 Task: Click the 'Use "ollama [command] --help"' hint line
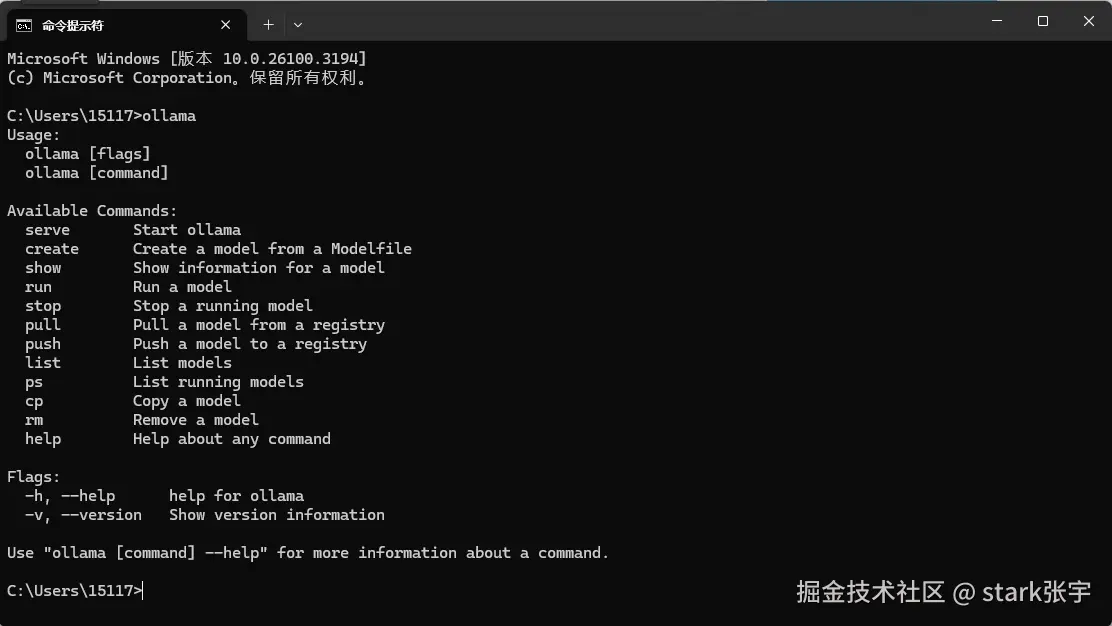click(x=308, y=553)
